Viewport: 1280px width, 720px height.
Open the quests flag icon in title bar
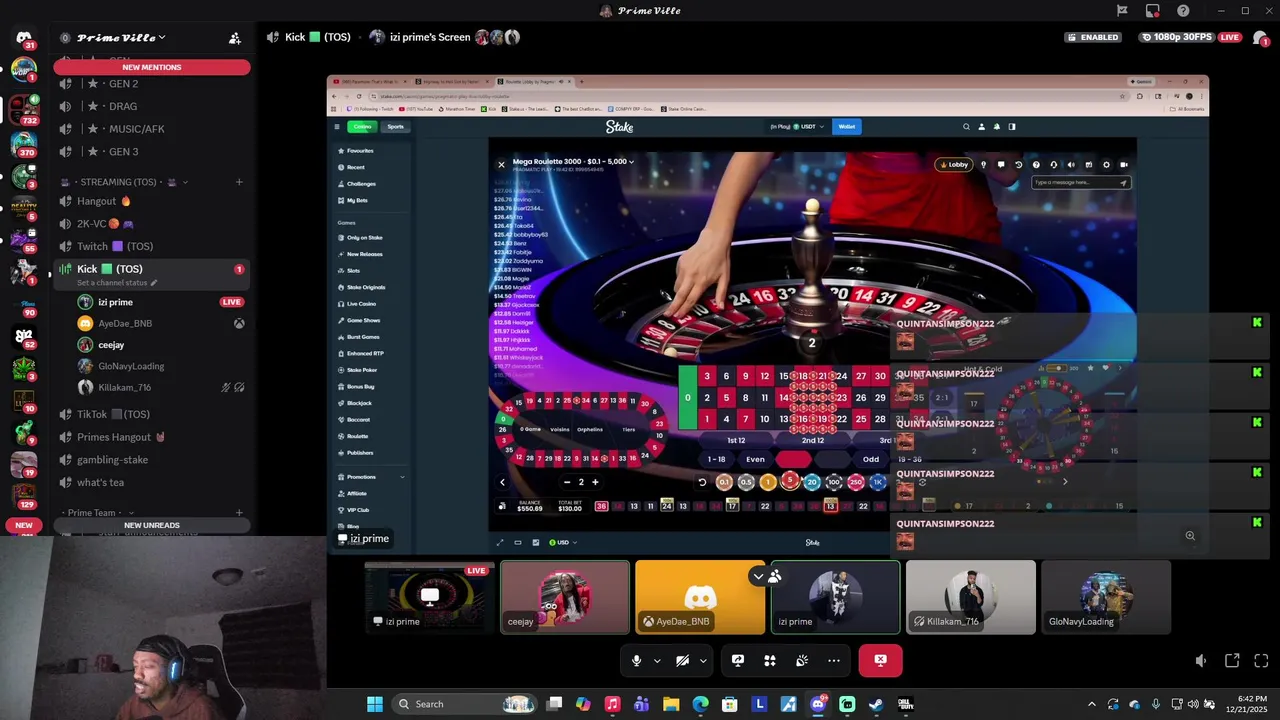click(1122, 11)
